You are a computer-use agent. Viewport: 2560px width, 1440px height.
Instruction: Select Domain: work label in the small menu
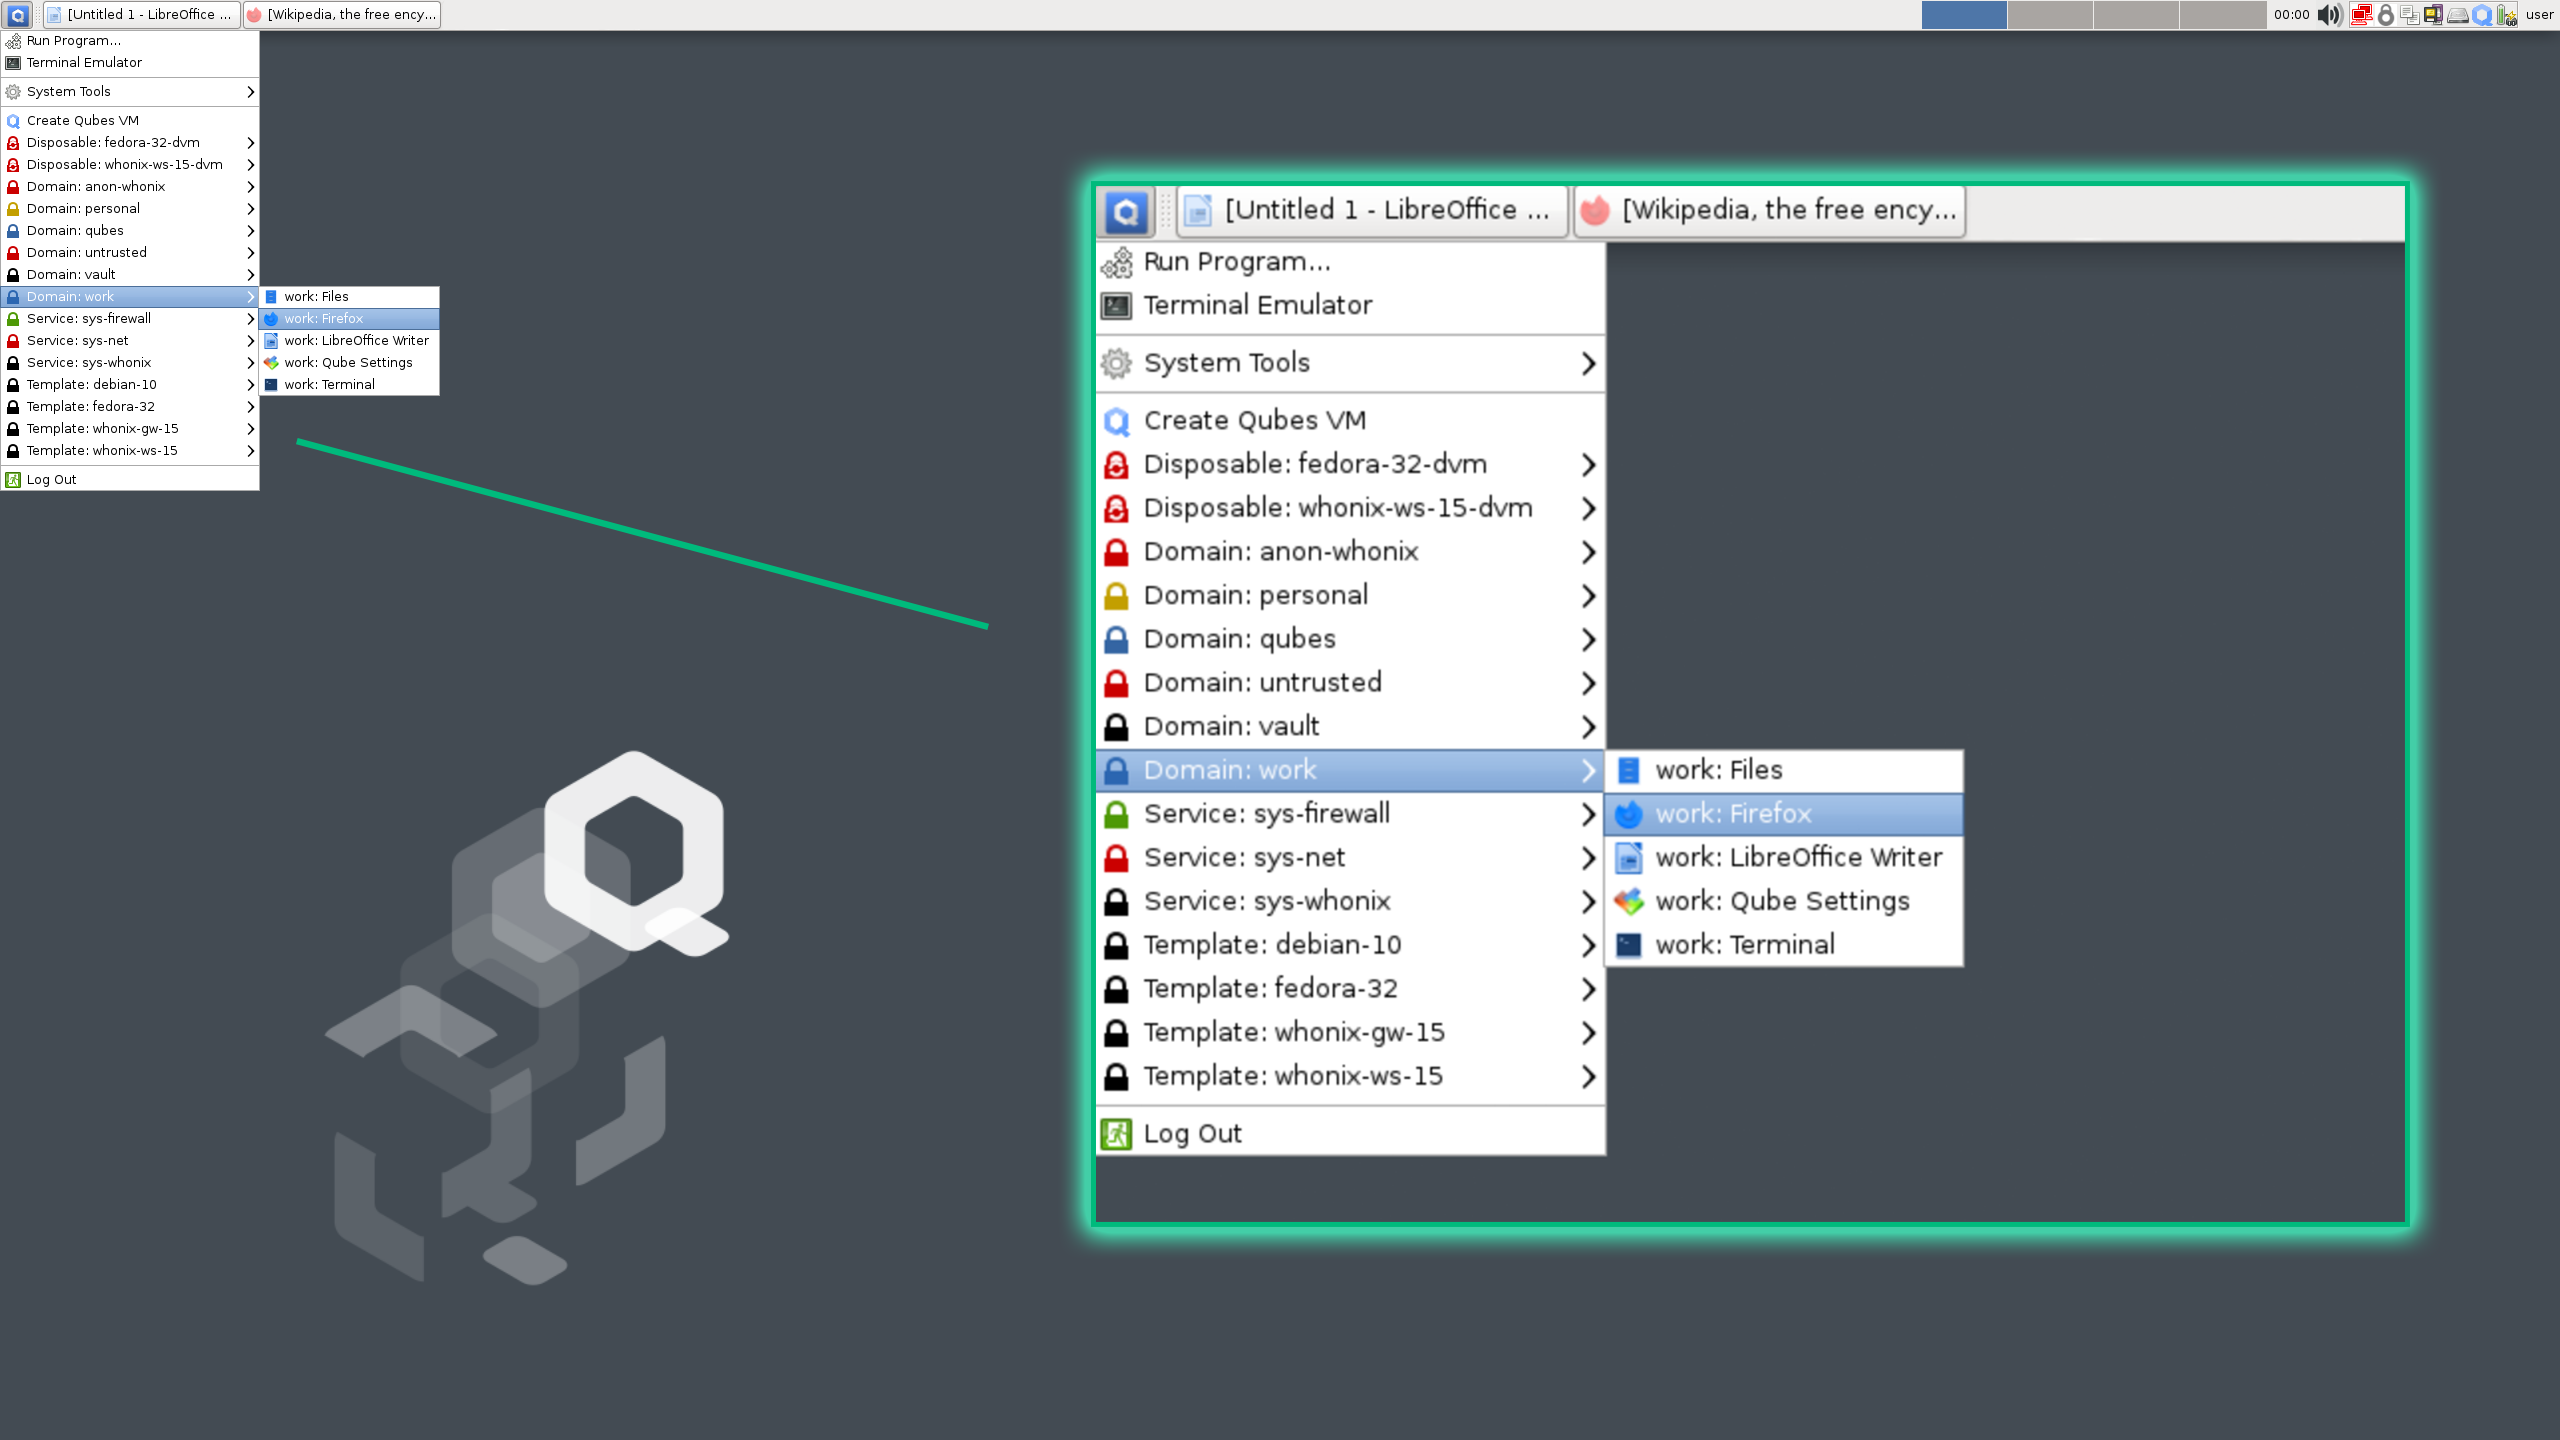70,297
